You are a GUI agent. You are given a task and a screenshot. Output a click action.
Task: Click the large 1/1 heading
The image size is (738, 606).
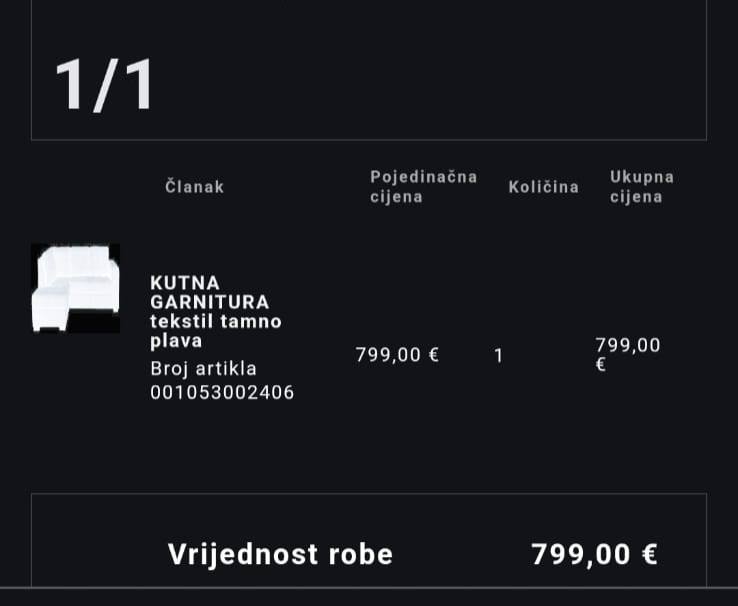pyautogui.click(x=104, y=85)
